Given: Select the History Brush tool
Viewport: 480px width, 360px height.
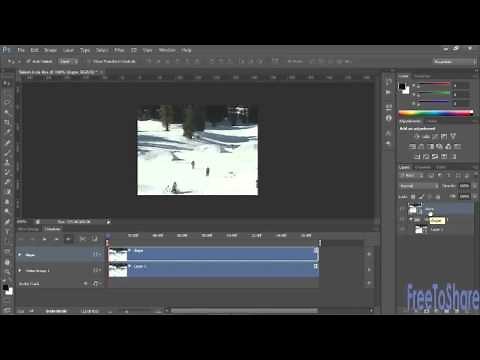Looking at the screenshot, I should tap(7, 172).
